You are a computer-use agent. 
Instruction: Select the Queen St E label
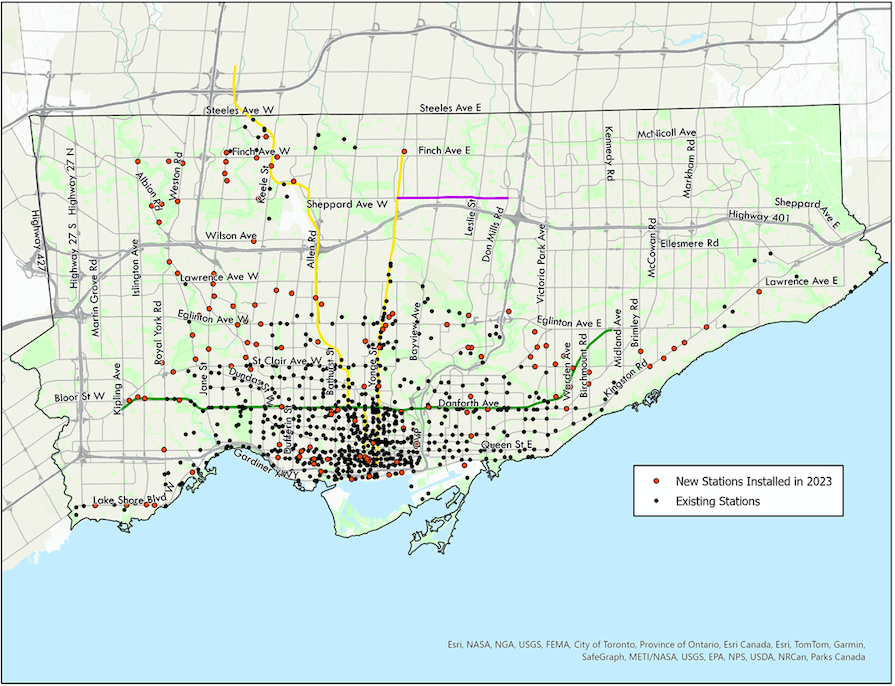coord(510,443)
